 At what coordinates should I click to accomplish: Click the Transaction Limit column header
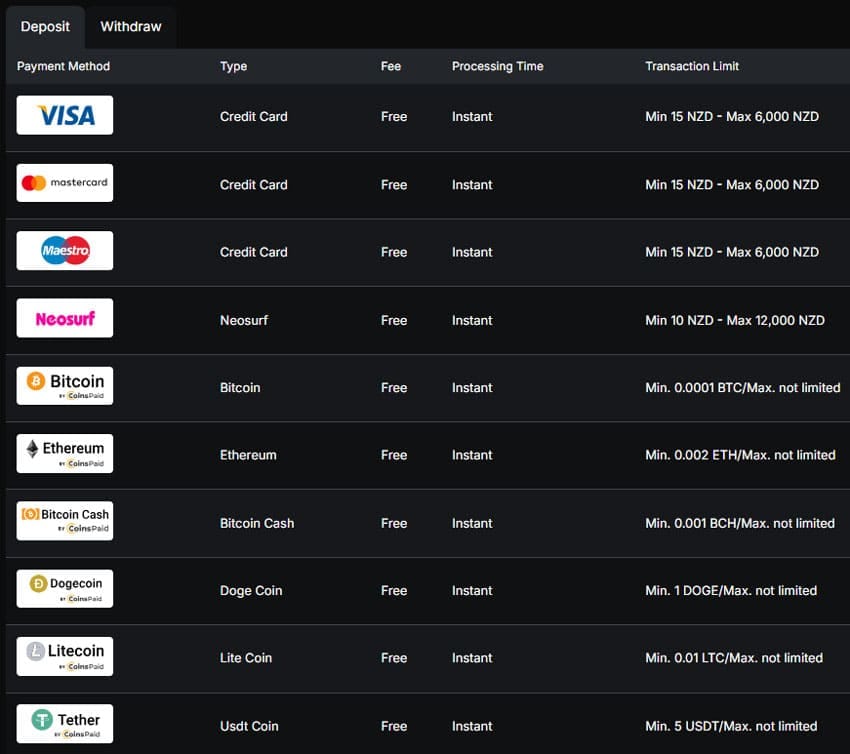tap(692, 66)
